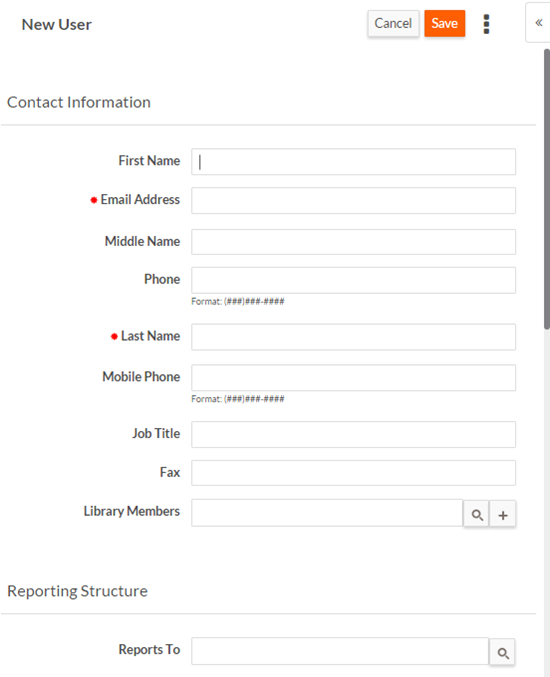Click into the Fax field
Image resolution: width=550 pixels, height=677 pixels.
tap(354, 473)
